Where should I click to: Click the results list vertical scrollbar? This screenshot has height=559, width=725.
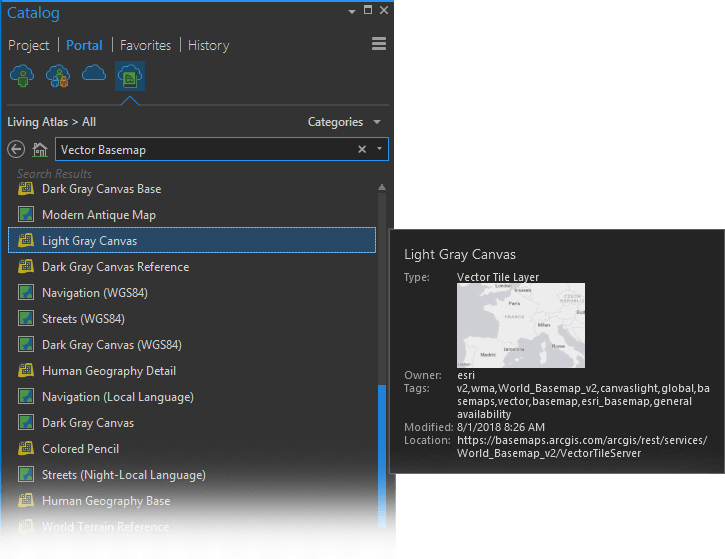[382, 450]
